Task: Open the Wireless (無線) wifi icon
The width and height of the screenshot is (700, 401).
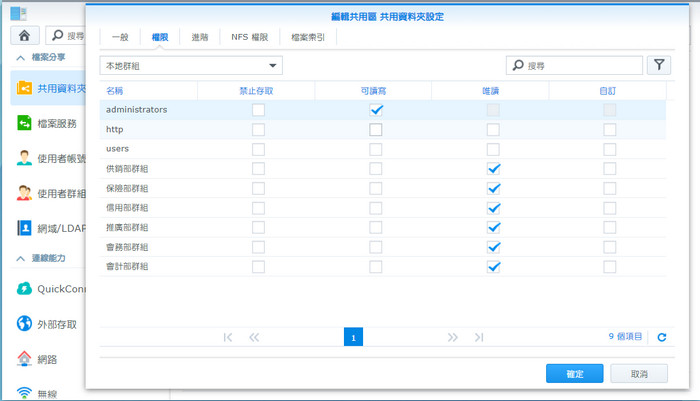Action: tap(24, 391)
